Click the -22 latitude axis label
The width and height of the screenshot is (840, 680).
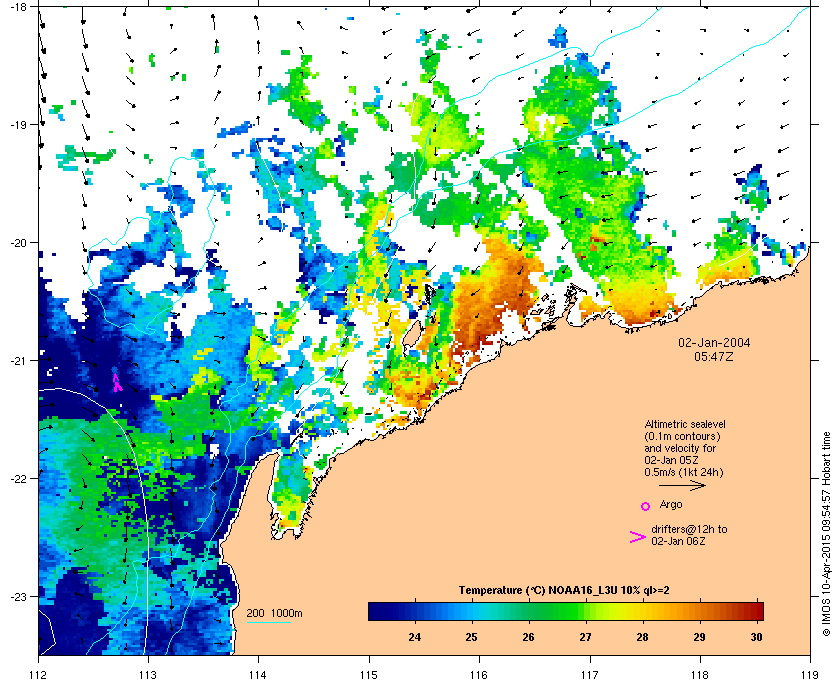click(18, 479)
